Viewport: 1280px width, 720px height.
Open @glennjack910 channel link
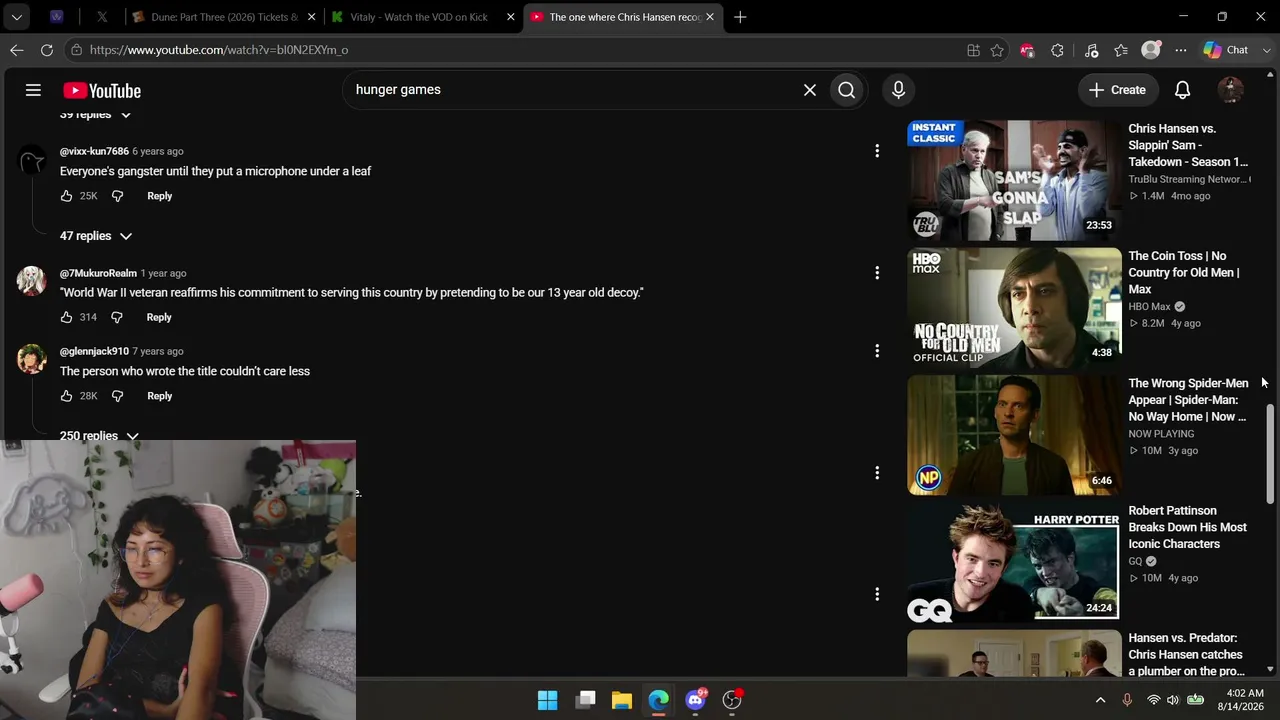94,351
